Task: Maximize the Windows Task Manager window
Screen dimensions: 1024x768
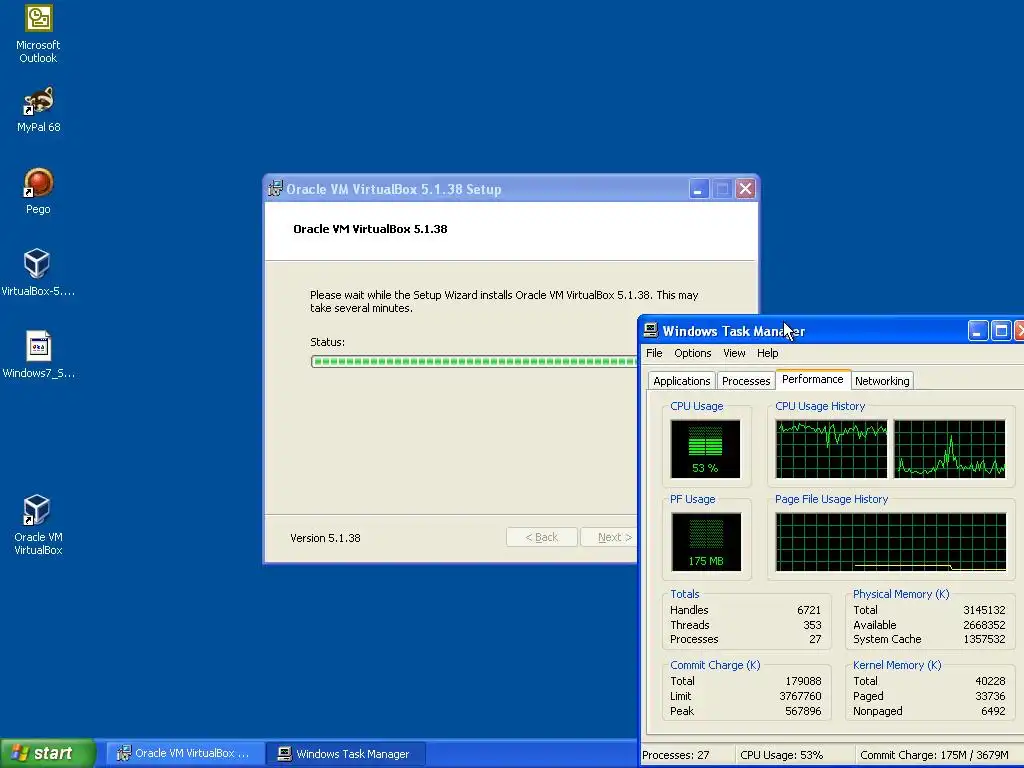Action: tap(1001, 331)
